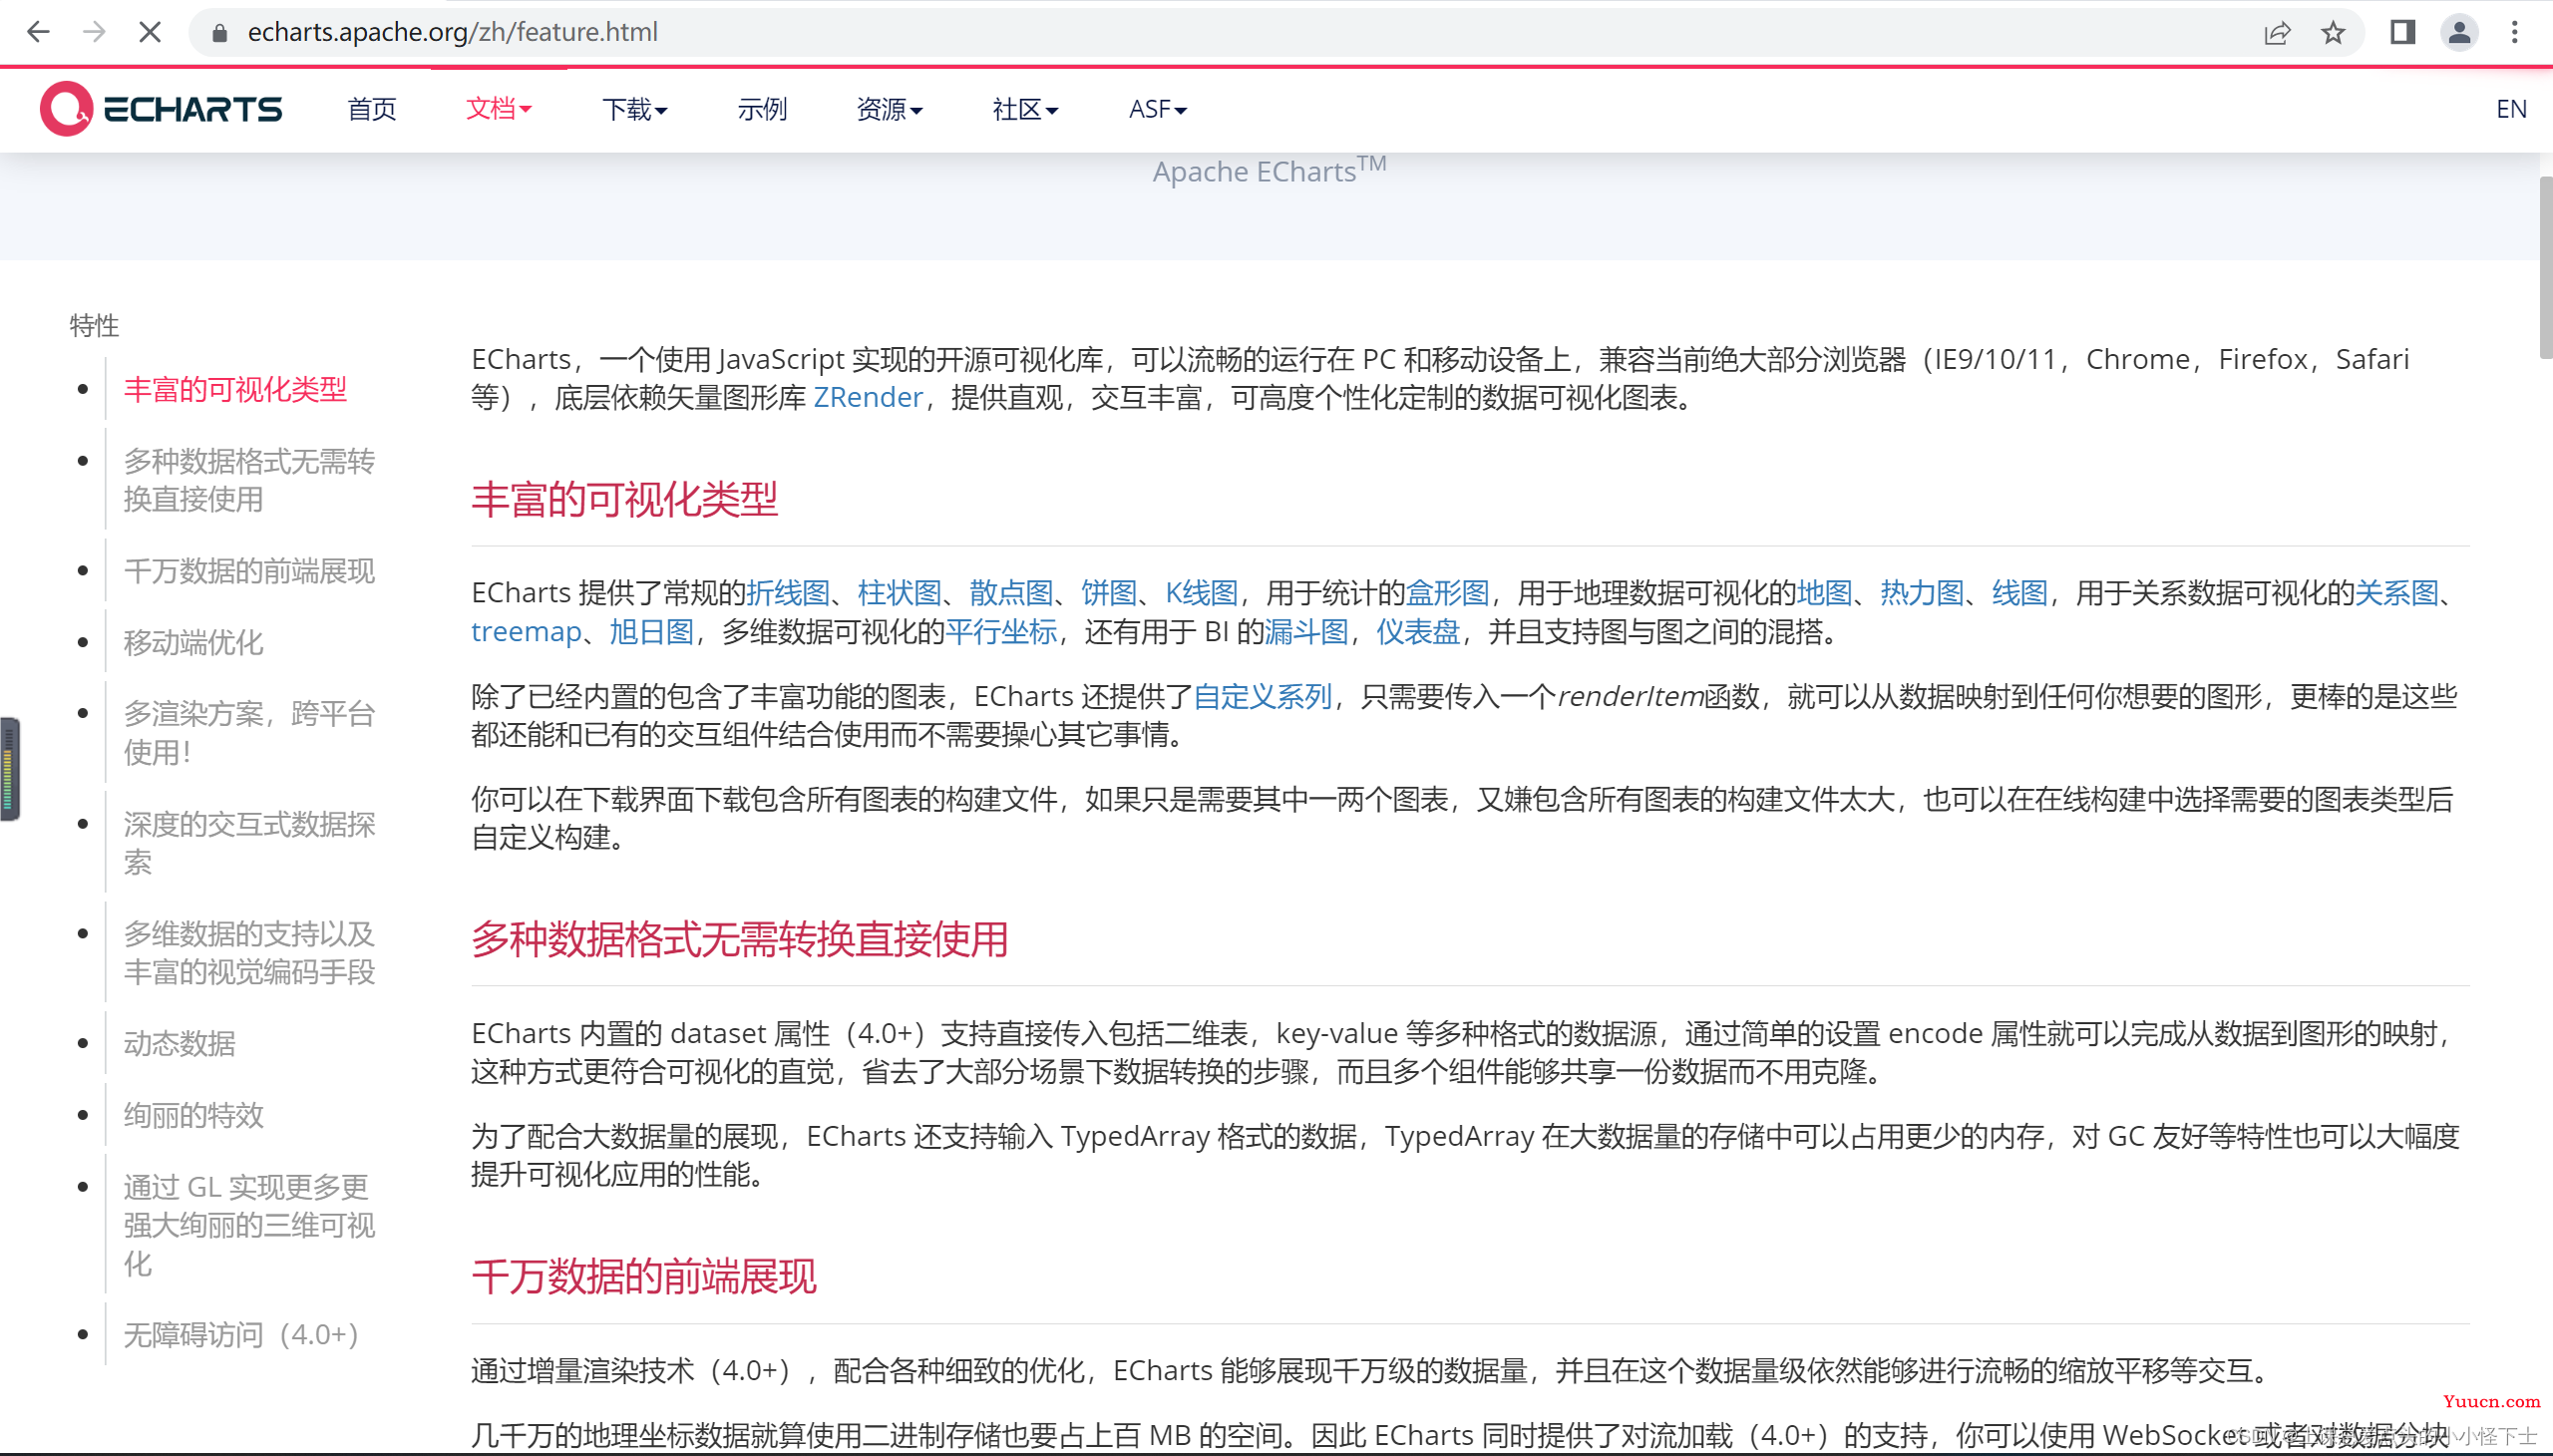
Task: Open the 散点图 link
Action: [1011, 592]
